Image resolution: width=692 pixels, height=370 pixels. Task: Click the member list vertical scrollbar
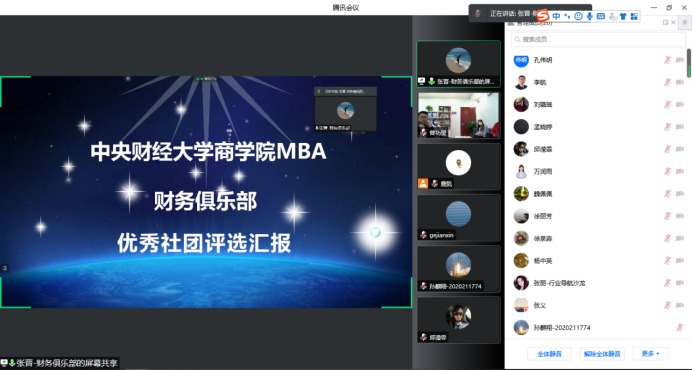tap(688, 63)
